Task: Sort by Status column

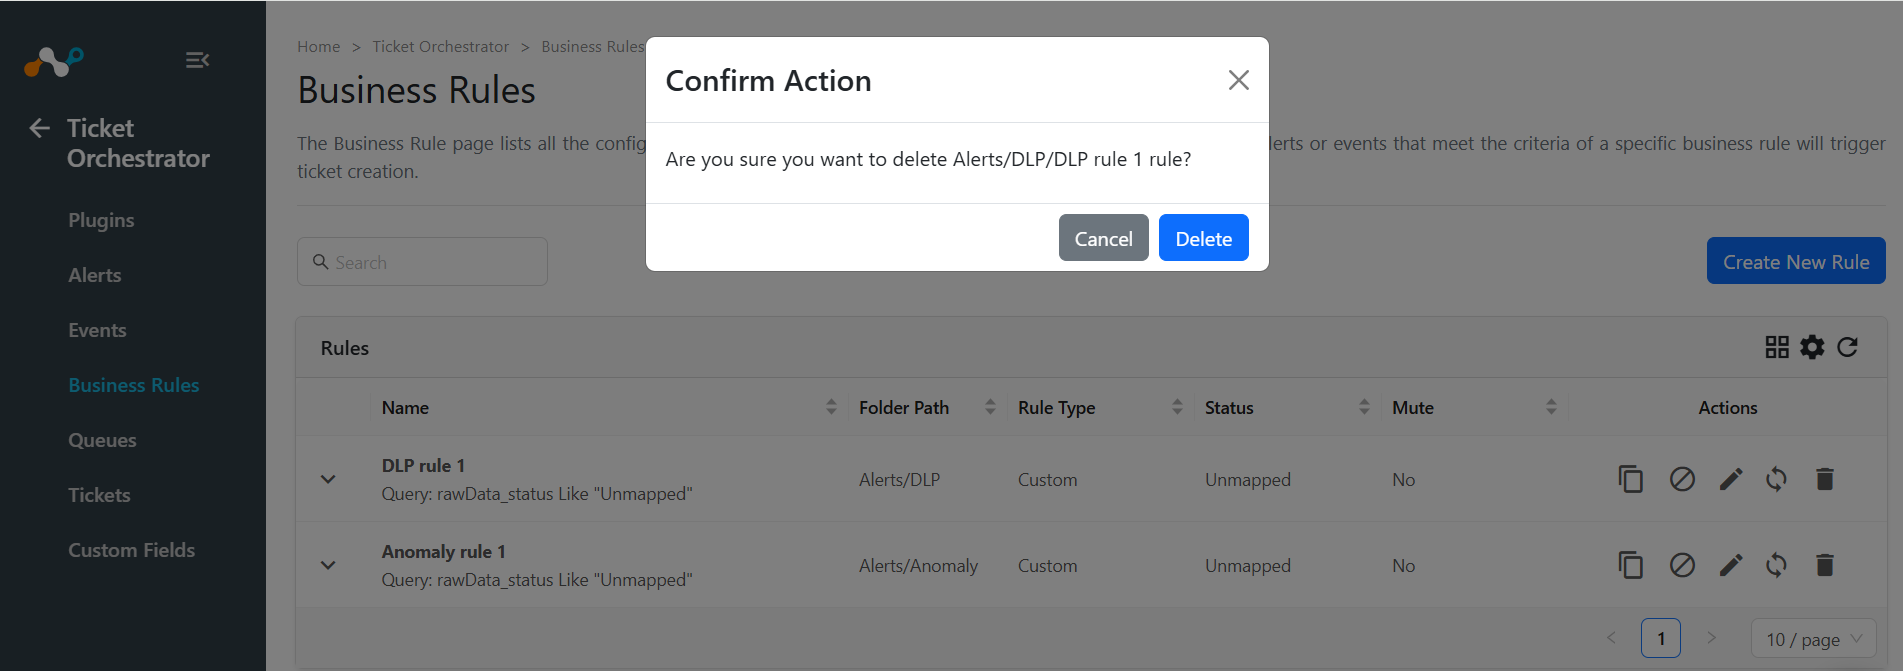Action: [1364, 407]
